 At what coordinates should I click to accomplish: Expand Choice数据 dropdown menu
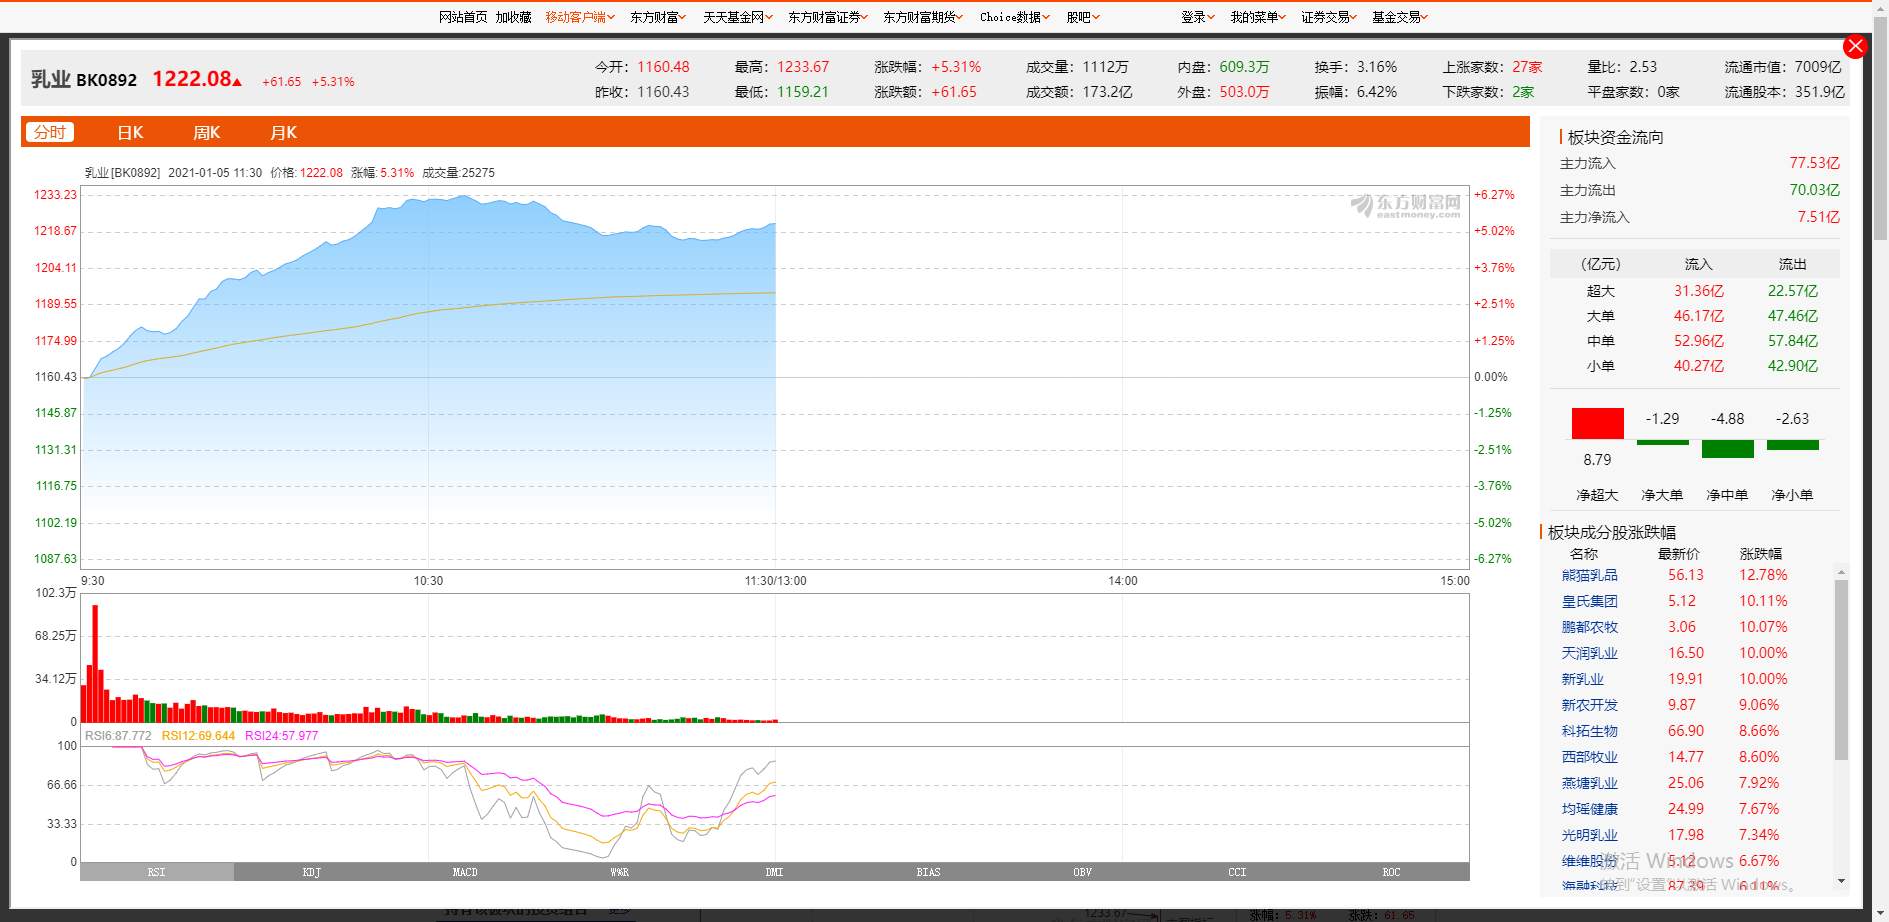1015,17
